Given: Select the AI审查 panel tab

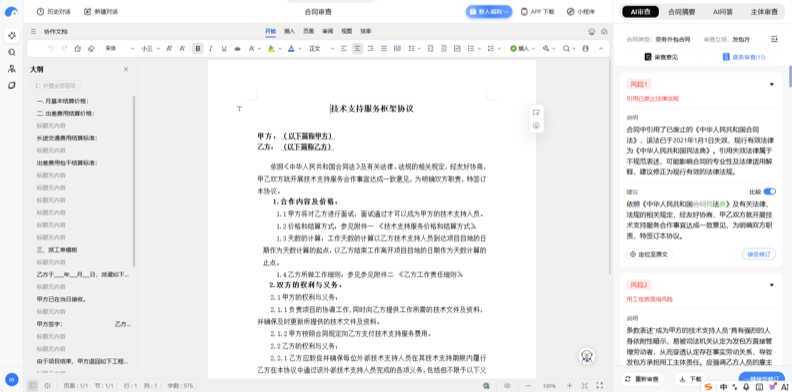Looking at the screenshot, I should click(640, 12).
